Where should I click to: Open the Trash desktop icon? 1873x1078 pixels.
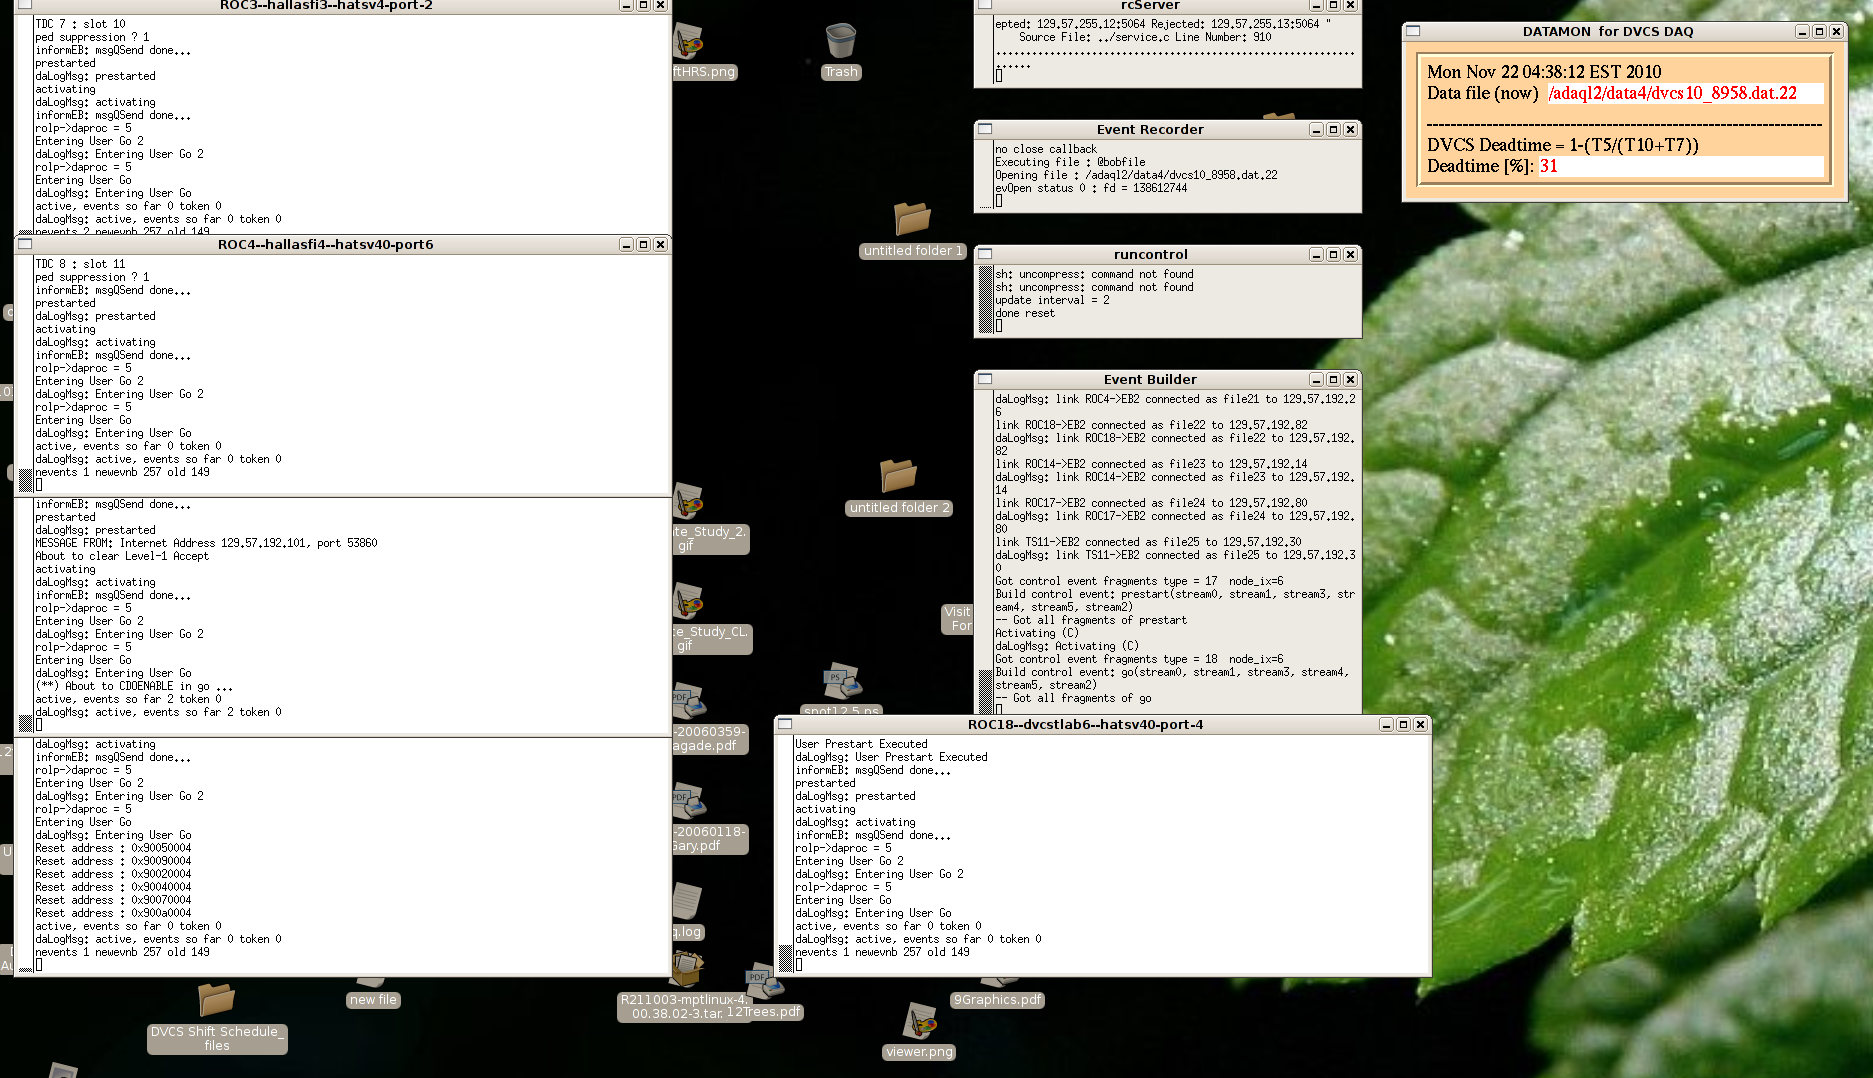(x=841, y=42)
